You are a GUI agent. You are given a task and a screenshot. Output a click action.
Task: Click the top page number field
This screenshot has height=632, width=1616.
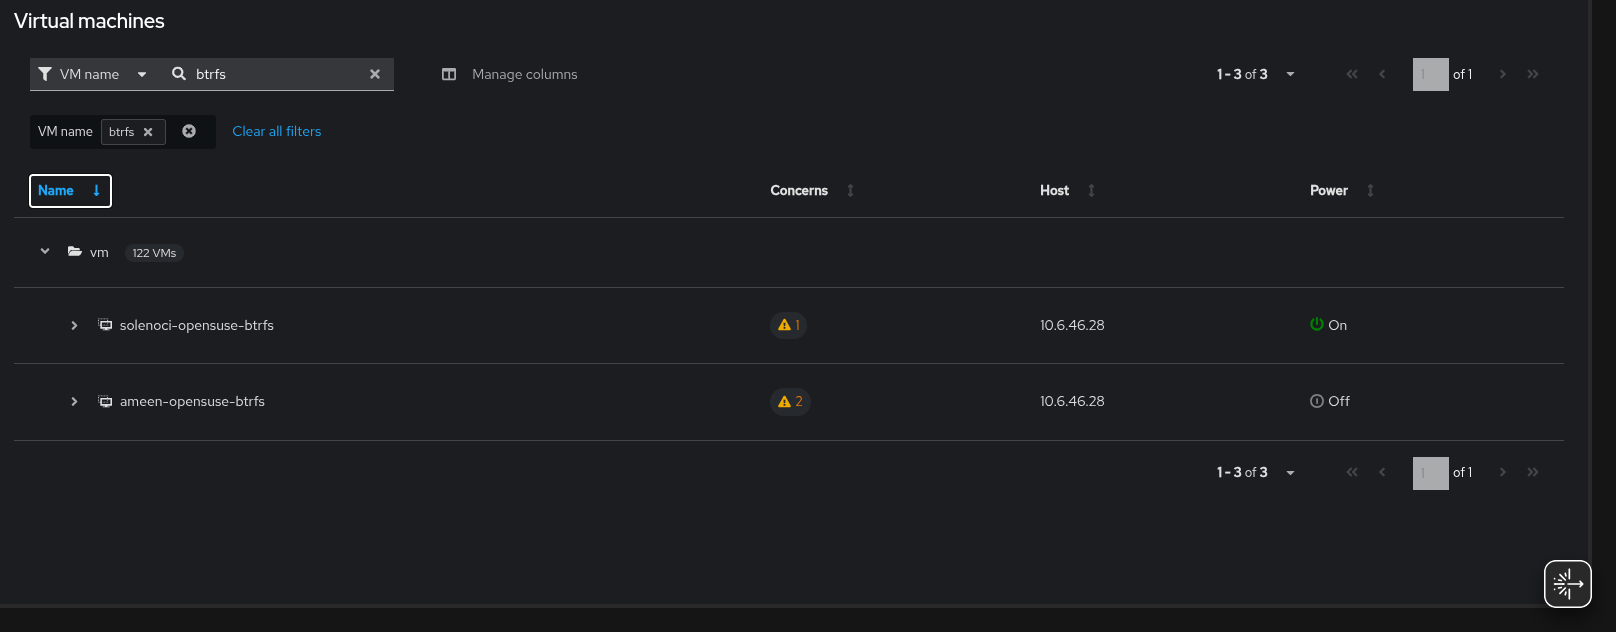[1430, 74]
